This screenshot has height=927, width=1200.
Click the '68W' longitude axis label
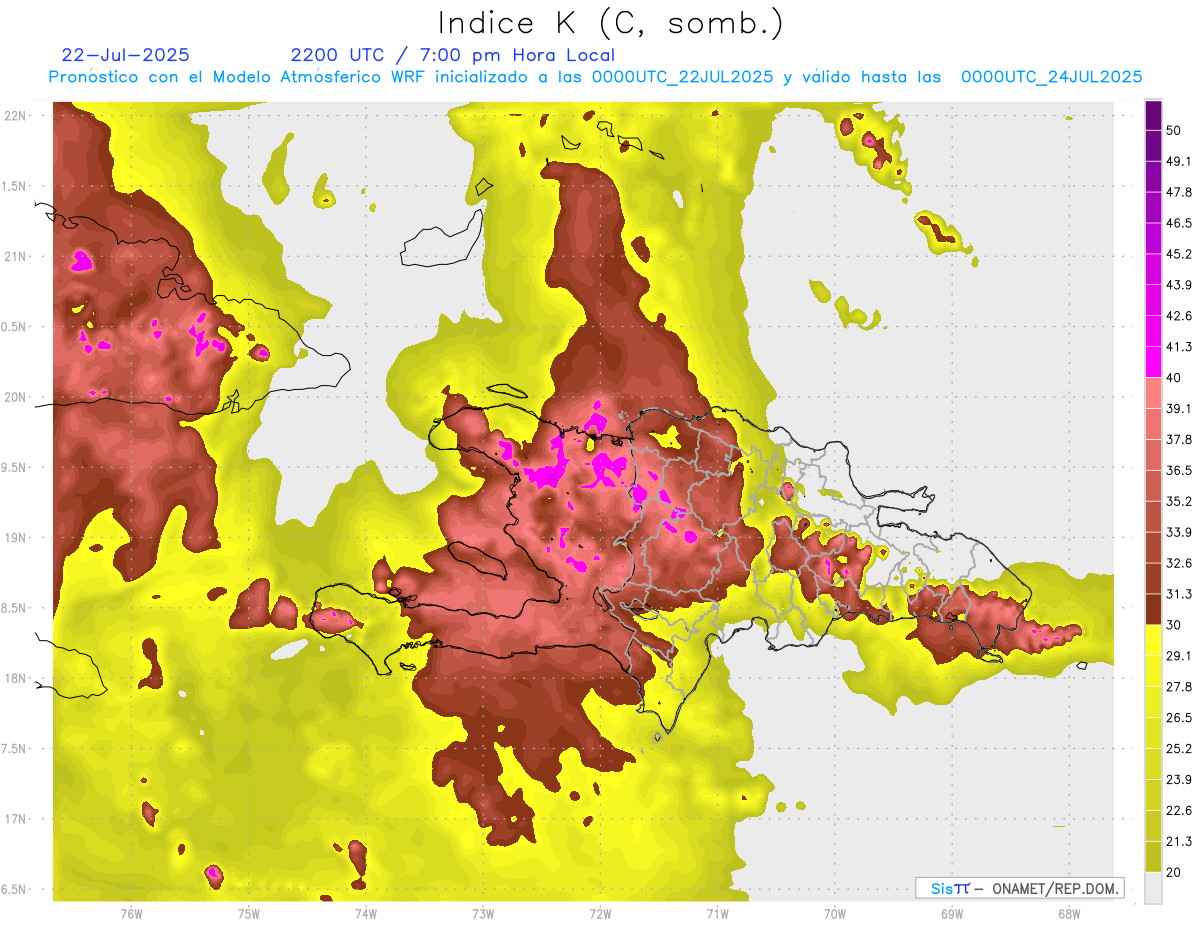[1068, 914]
